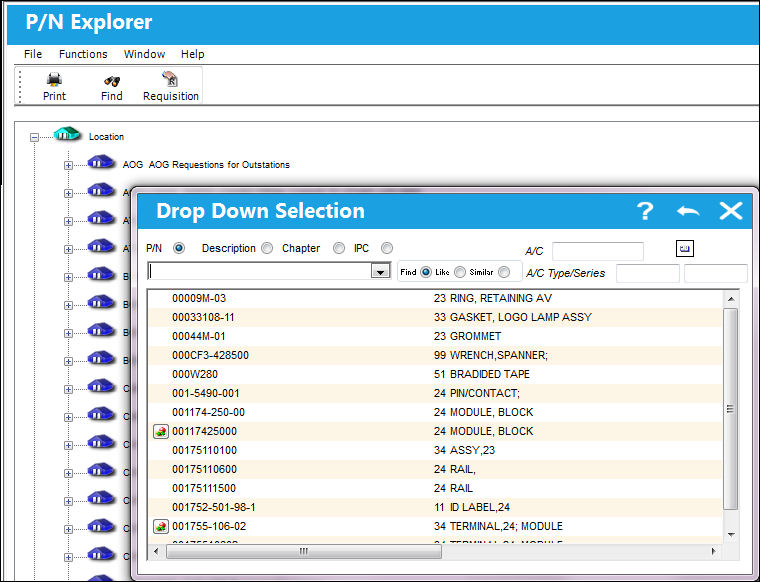The image size is (760, 582).
Task: Select the Location warehouse root icon
Action: click(67, 133)
